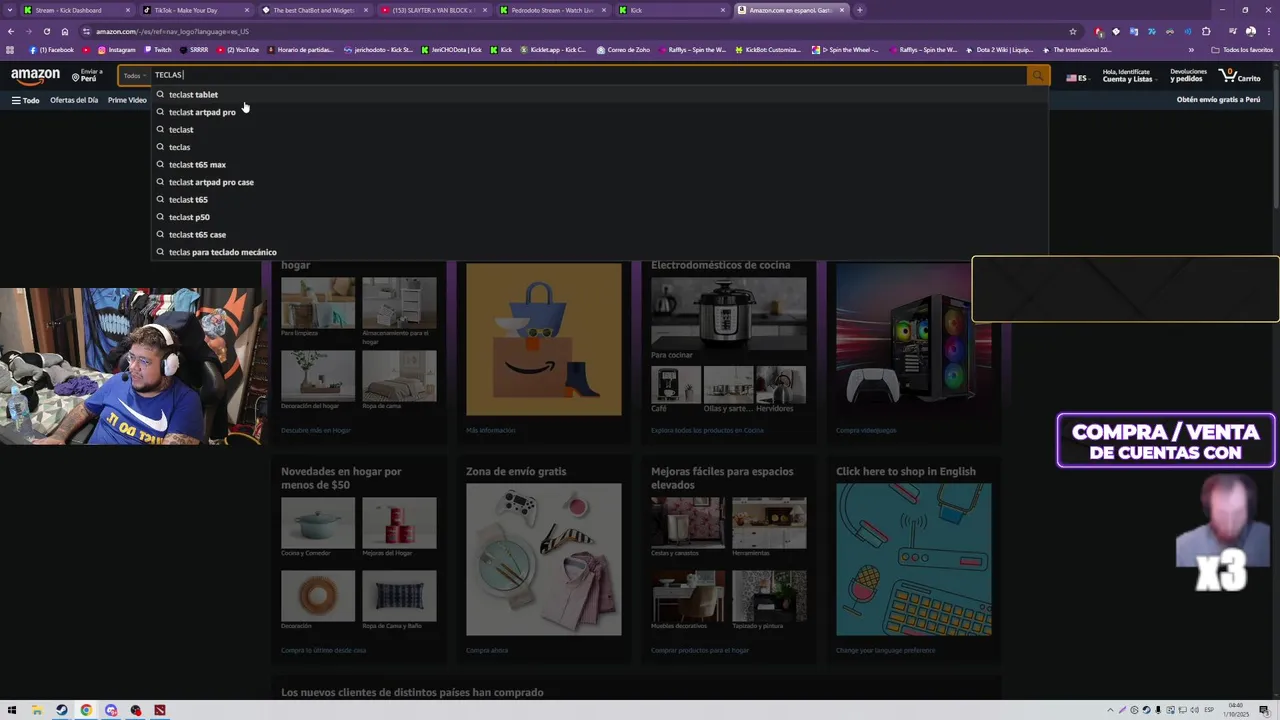Click the Amazon logo
The width and height of the screenshot is (1280, 720).
coord(35,76)
